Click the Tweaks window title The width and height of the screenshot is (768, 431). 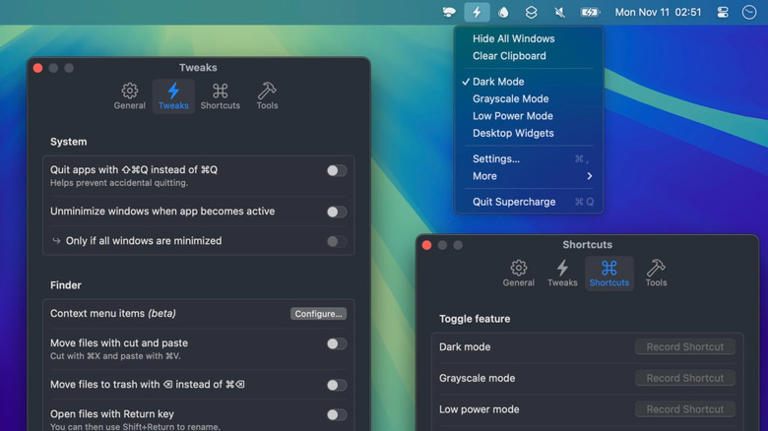(198, 68)
